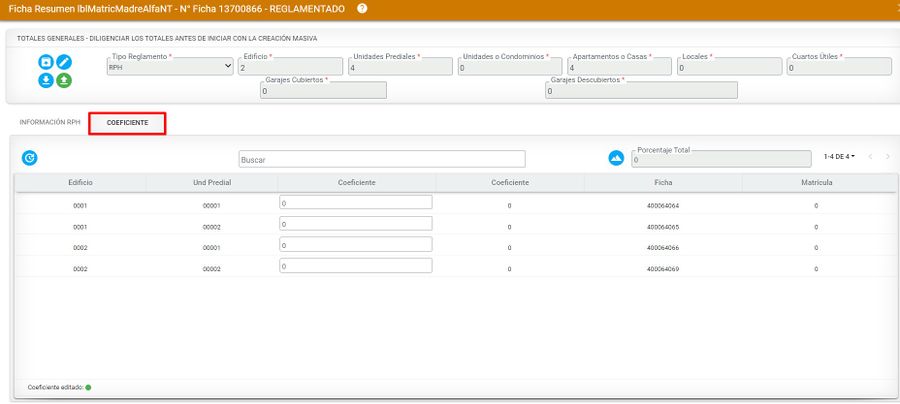Click the blue download arrow icon
Screen dimensions: 900x404
(x=46, y=80)
